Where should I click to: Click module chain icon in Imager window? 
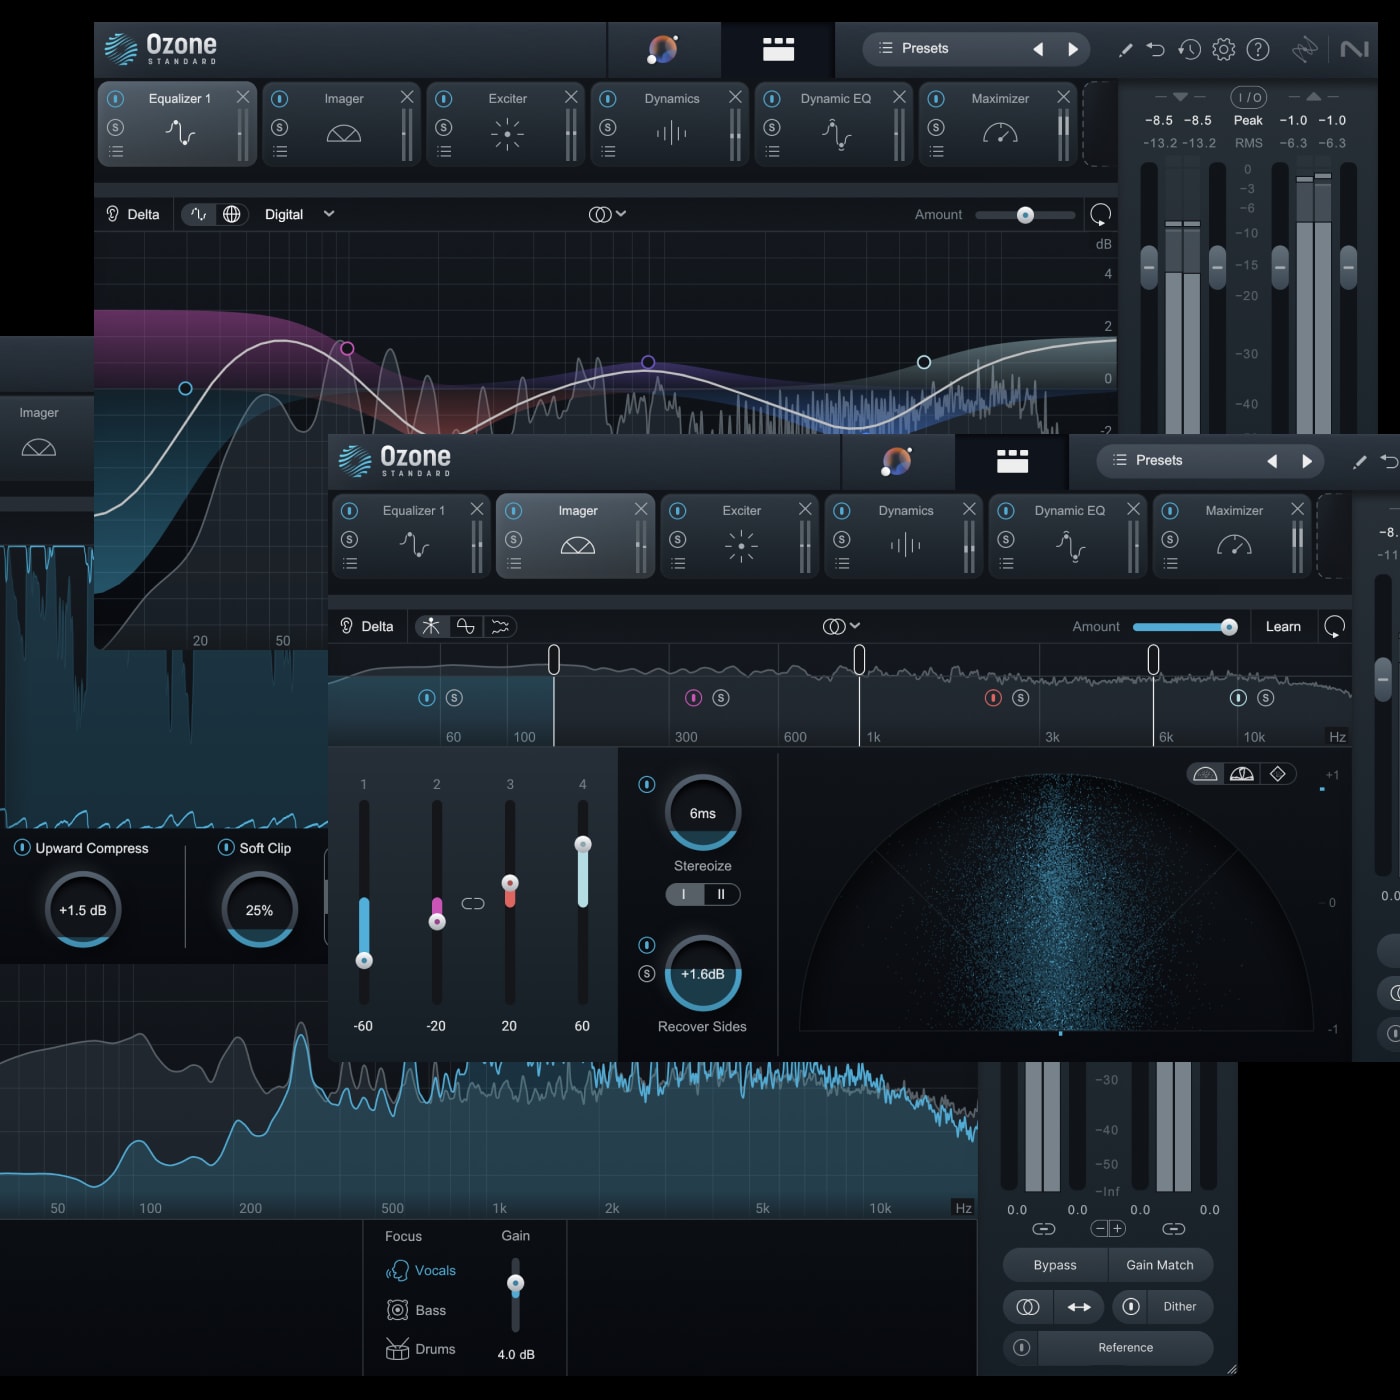coord(1012,461)
